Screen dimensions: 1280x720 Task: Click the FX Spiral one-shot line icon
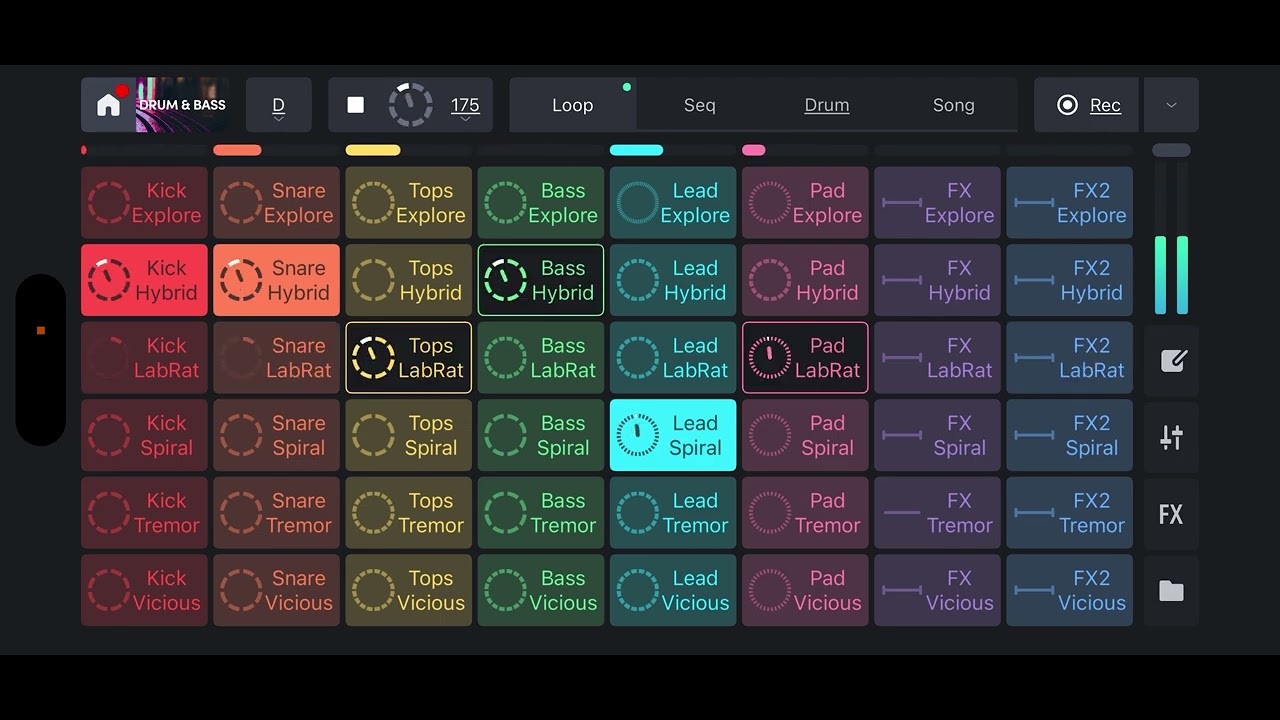click(x=902, y=436)
